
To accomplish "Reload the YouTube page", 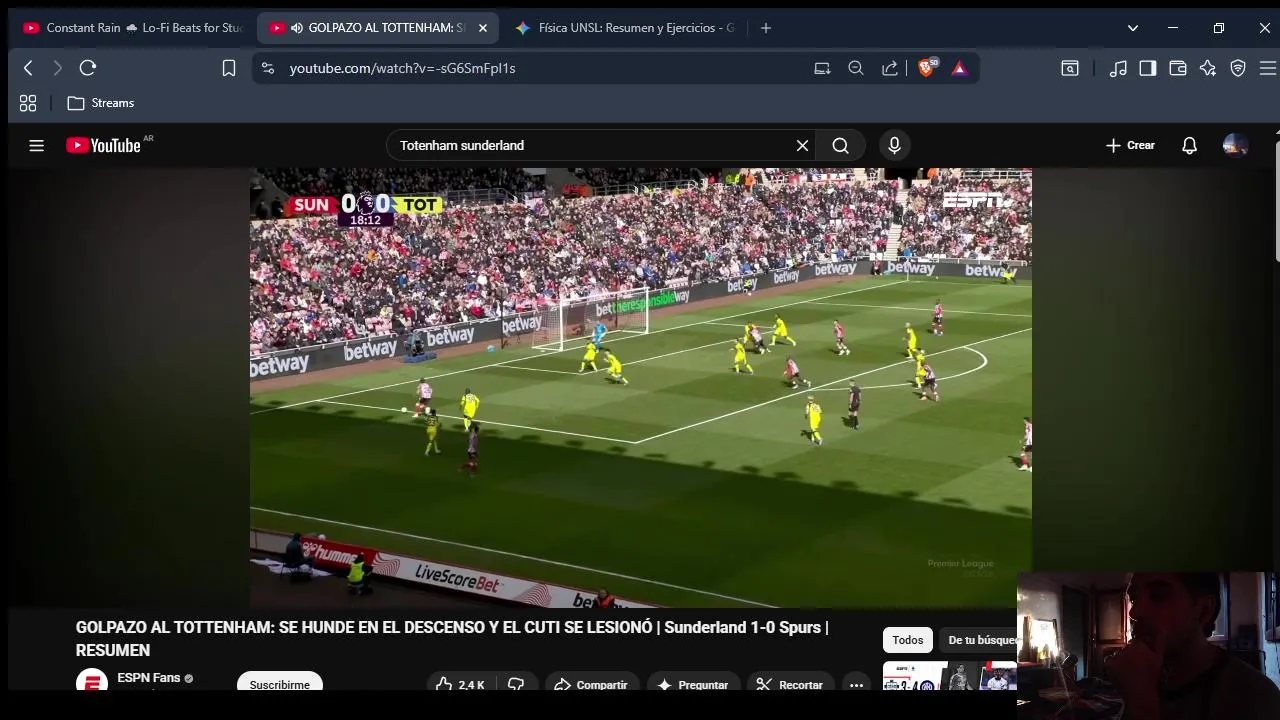I will (88, 68).
